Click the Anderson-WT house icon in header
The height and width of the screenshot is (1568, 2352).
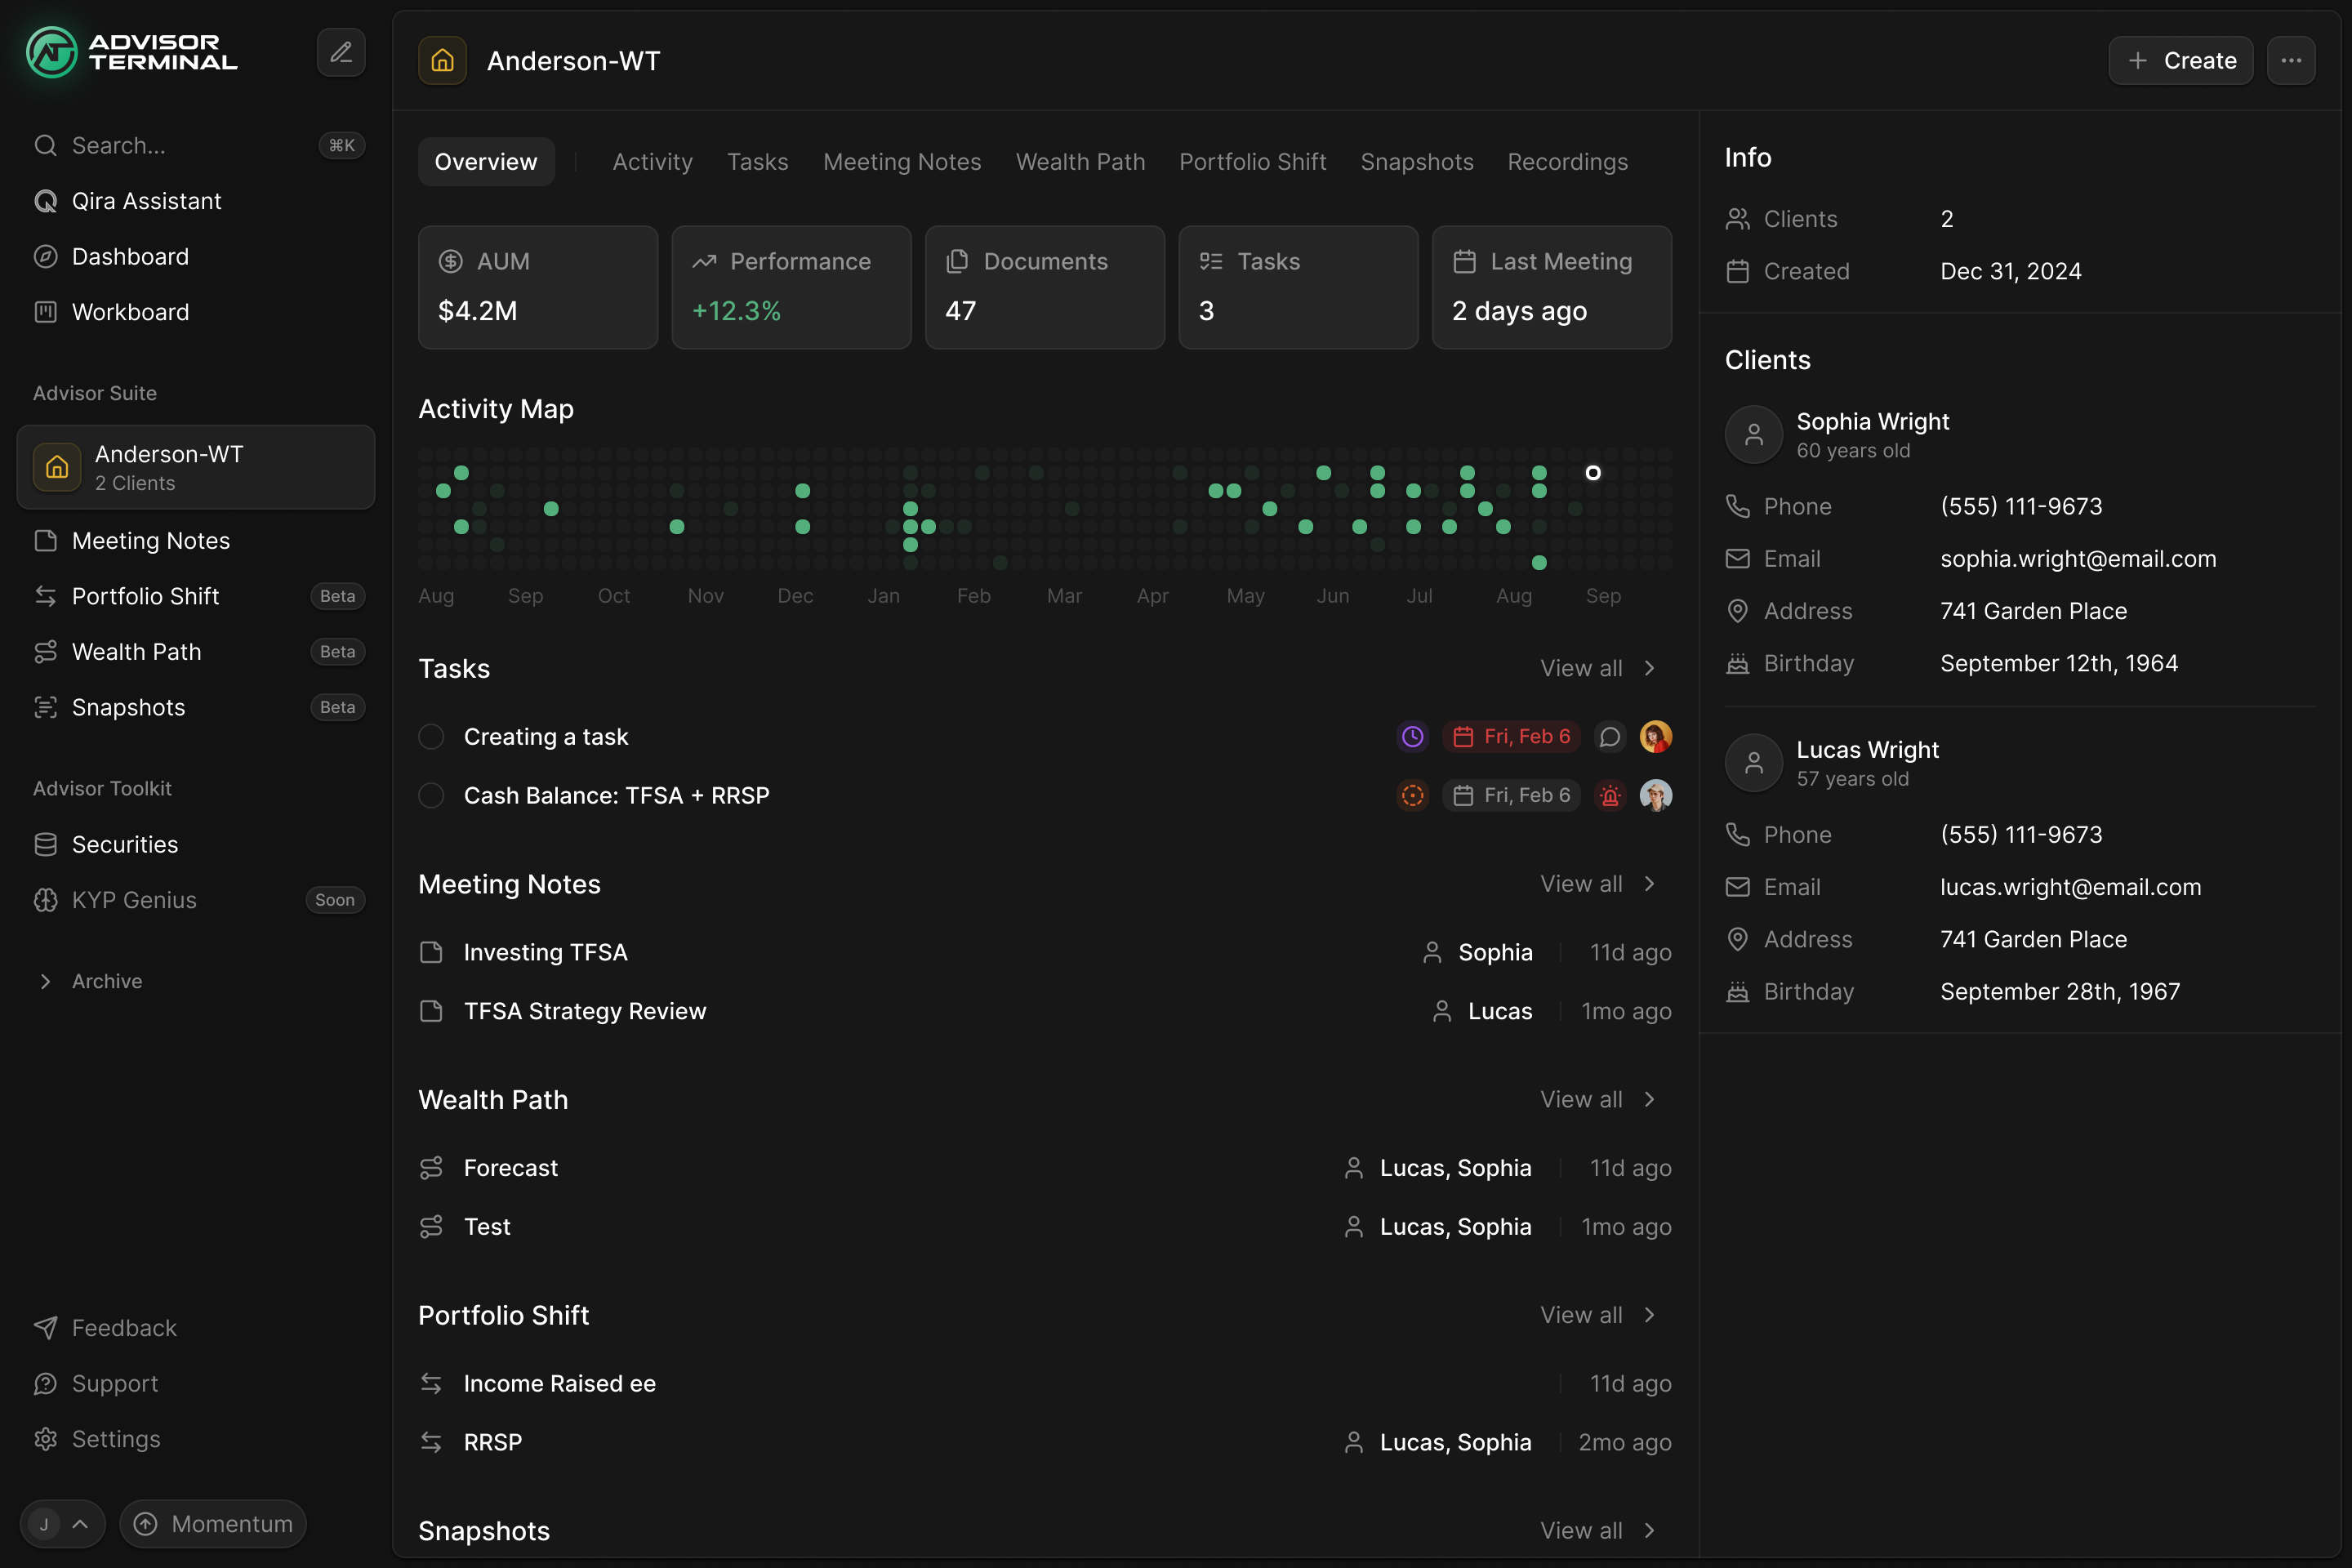tap(443, 61)
